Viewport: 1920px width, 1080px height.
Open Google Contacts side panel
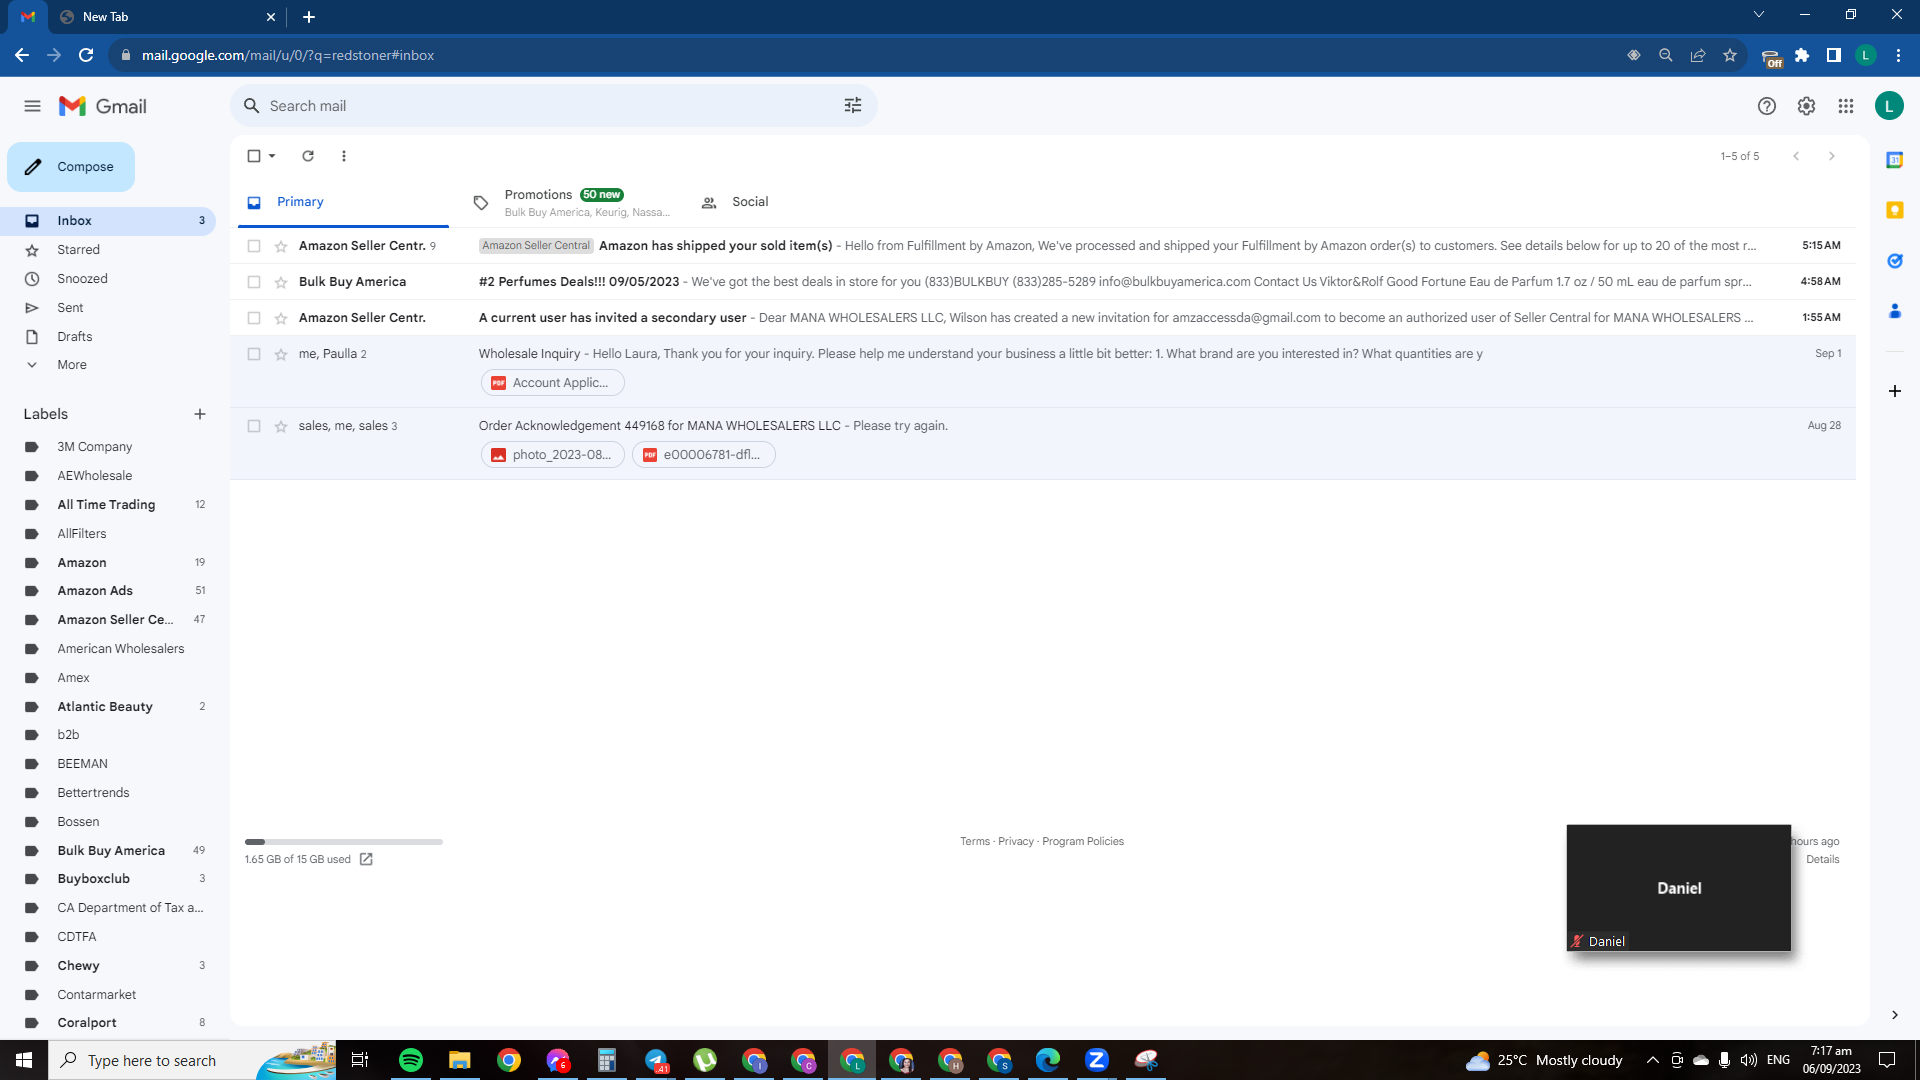[1895, 311]
